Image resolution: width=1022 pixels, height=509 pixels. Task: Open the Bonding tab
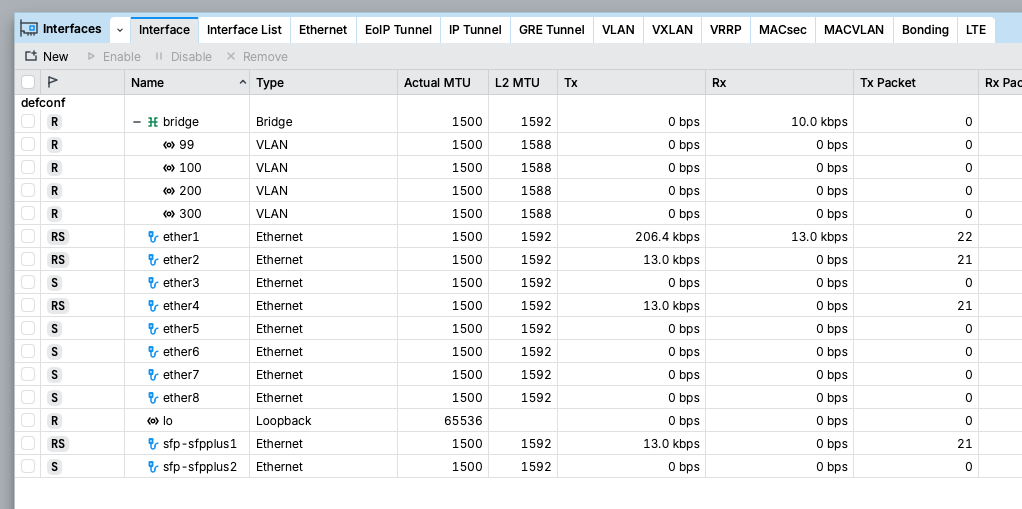(925, 30)
